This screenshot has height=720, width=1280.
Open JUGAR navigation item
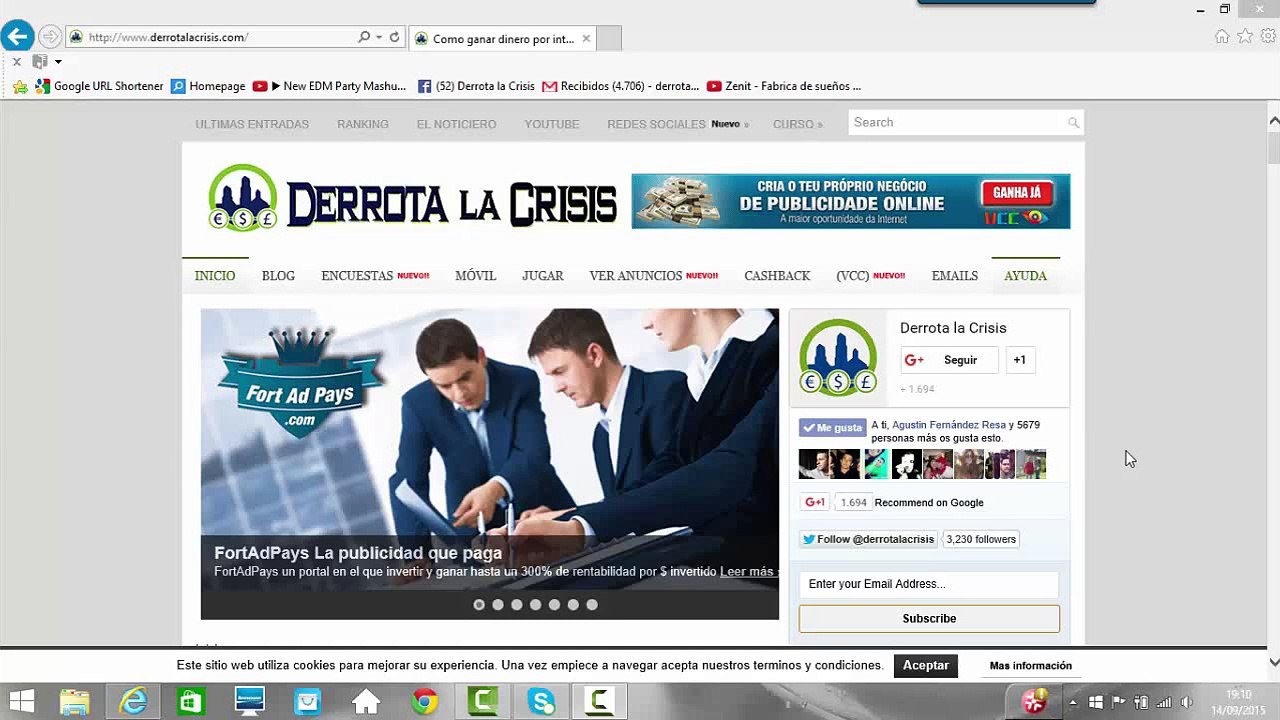(543, 275)
